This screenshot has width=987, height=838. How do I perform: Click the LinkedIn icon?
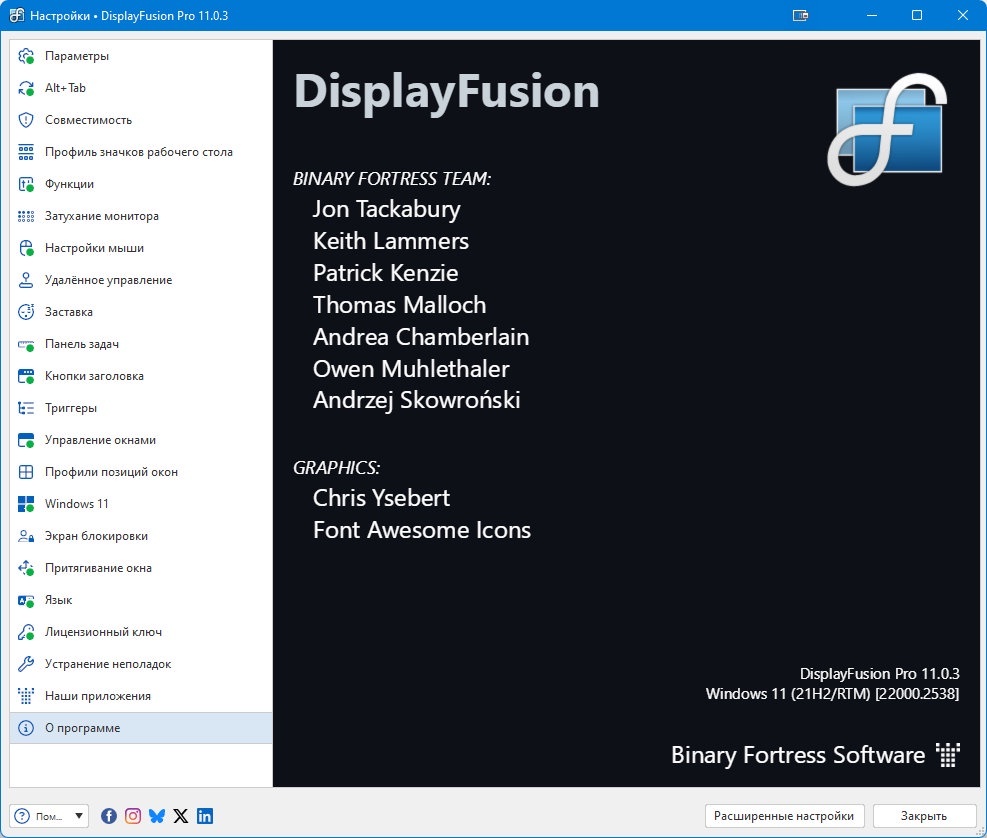click(x=205, y=816)
